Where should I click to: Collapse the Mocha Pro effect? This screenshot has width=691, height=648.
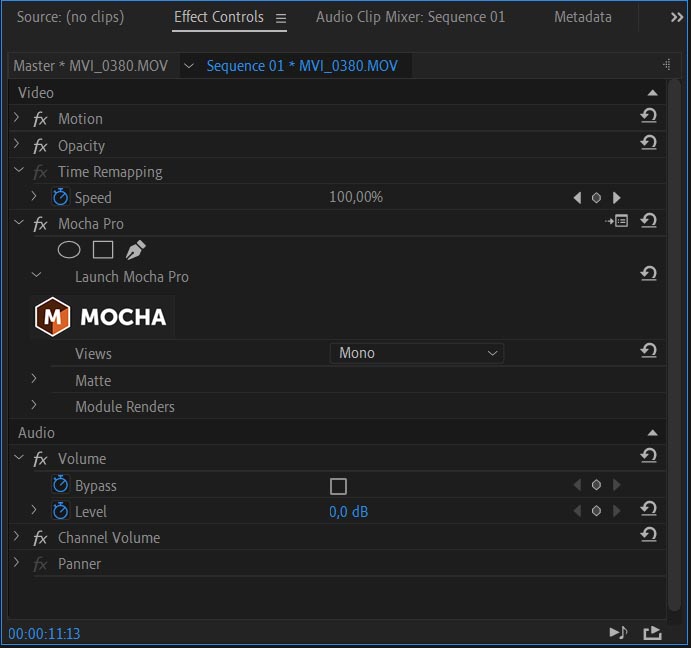19,222
